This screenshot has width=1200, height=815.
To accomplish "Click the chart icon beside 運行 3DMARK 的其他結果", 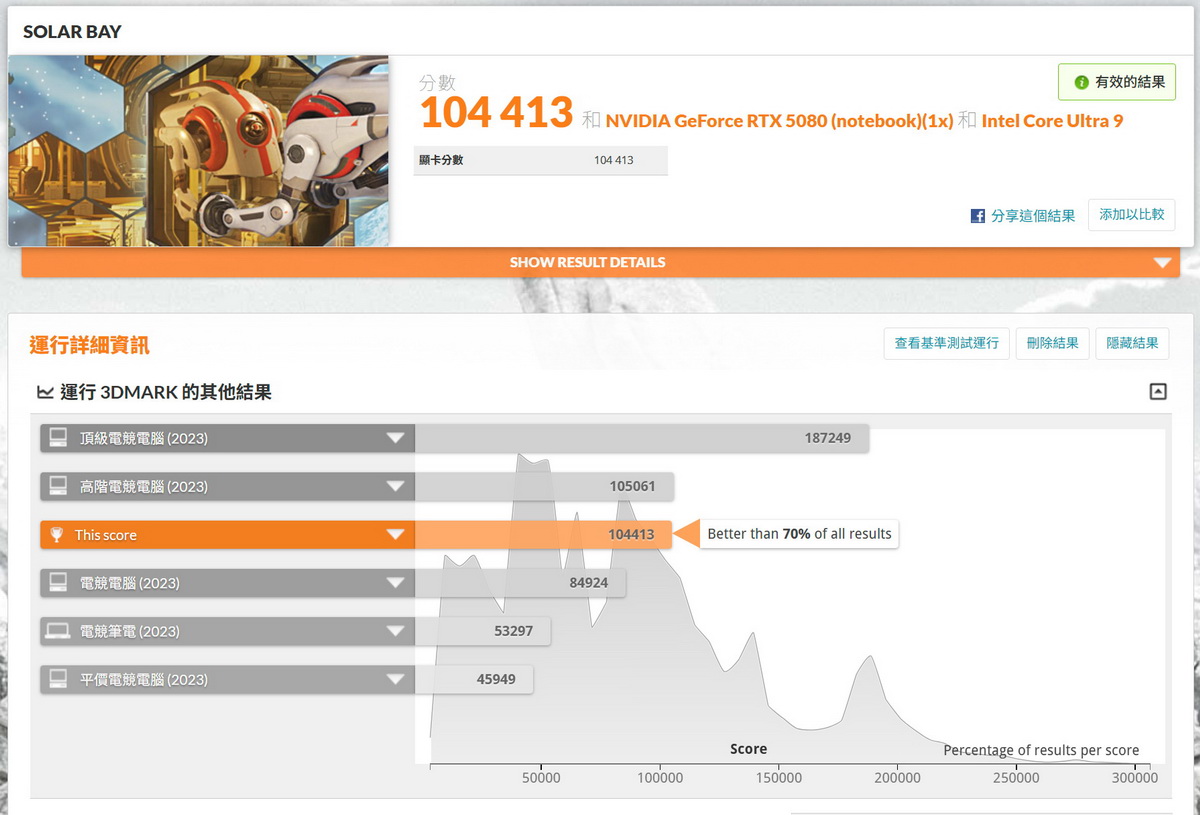I will [x=45, y=393].
